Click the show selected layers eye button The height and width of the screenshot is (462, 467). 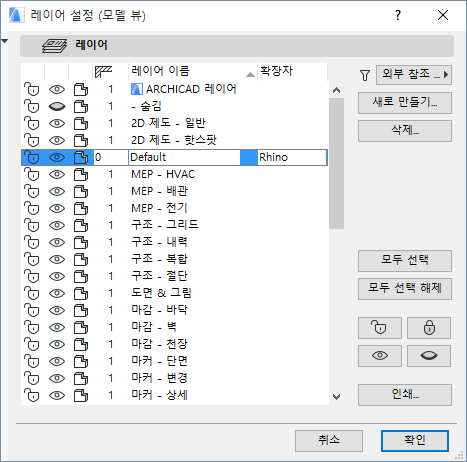click(x=380, y=356)
